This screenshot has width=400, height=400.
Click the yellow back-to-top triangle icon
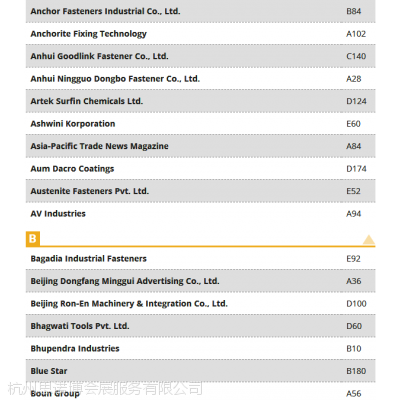click(369, 240)
